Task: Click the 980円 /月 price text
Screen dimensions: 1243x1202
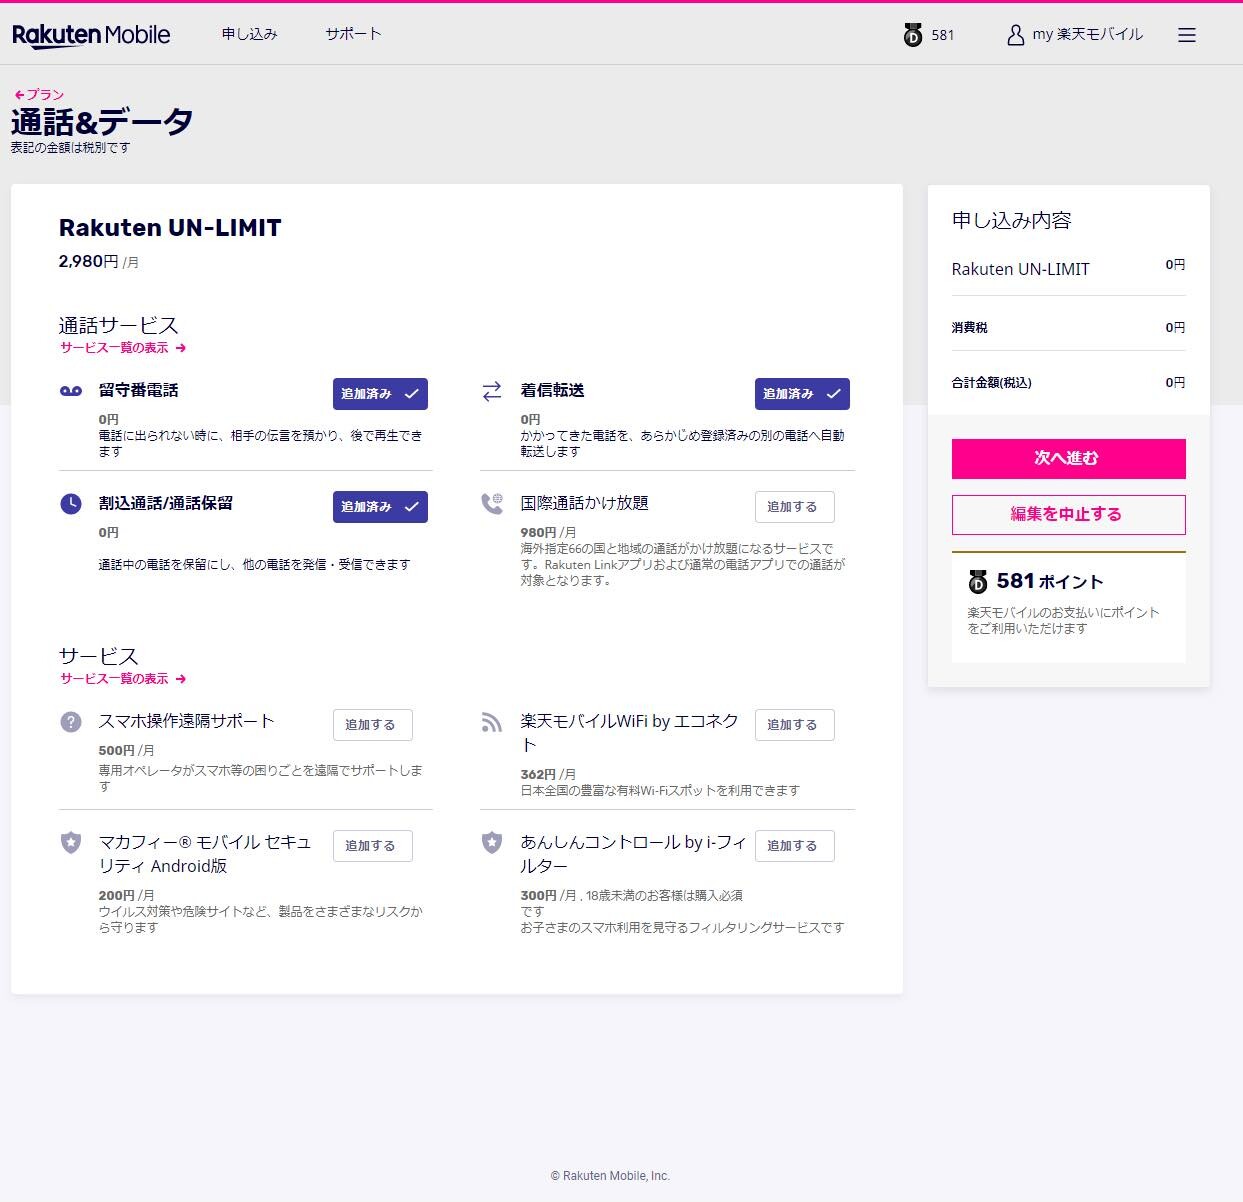Action: pyautogui.click(x=548, y=533)
